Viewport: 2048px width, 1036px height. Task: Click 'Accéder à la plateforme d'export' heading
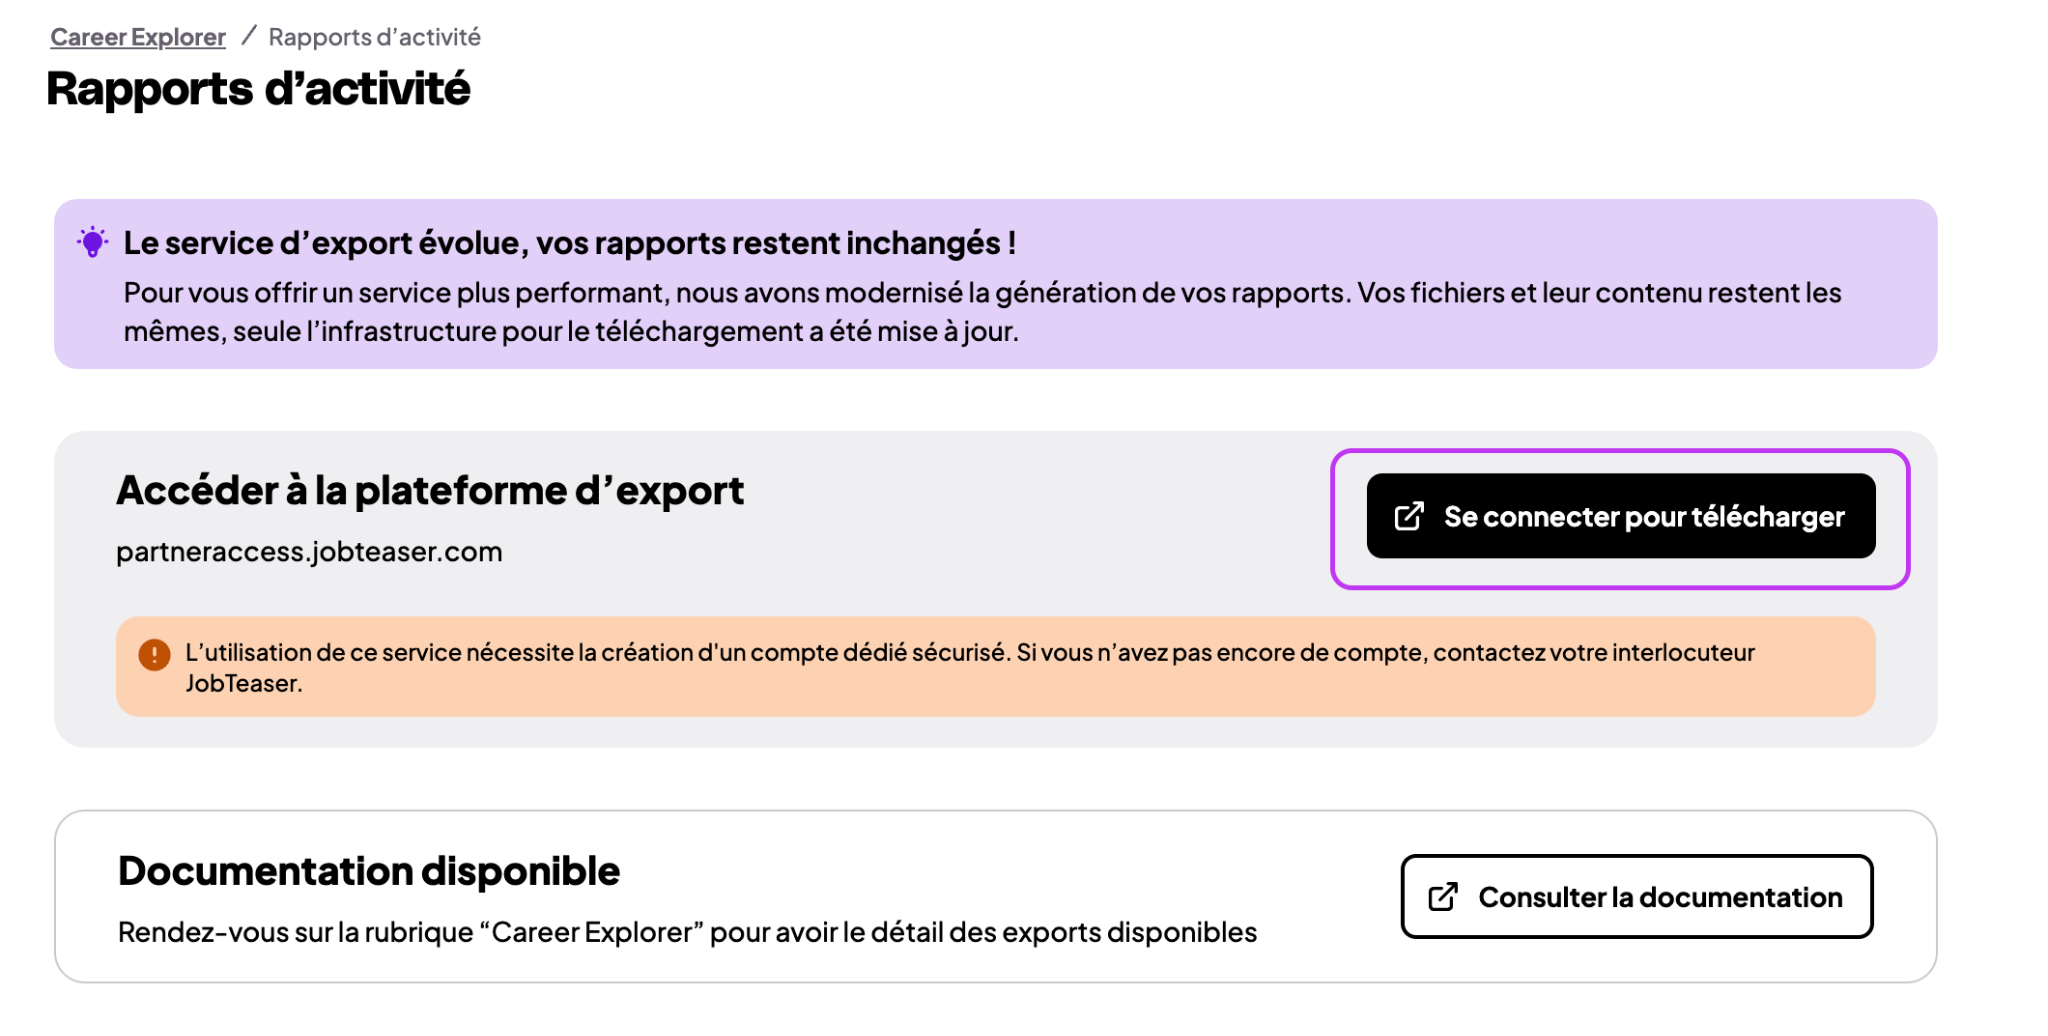430,490
